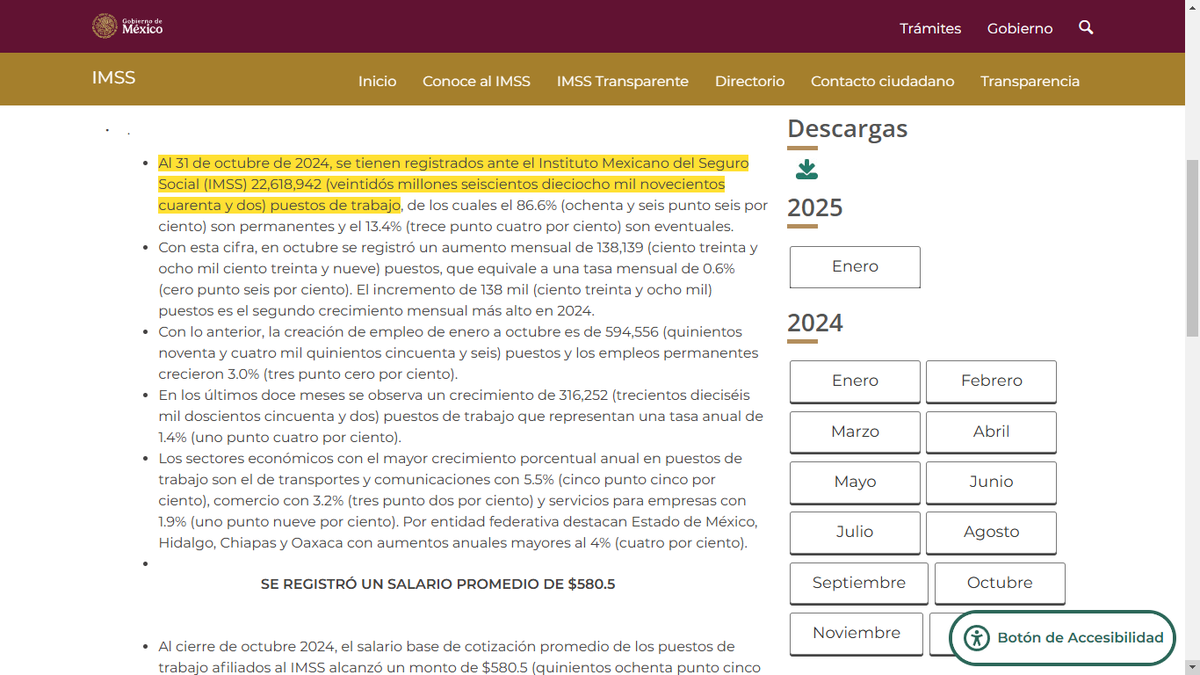Click paragraph about transportes y comunicaciones sector
Screen dimensions: 1200x675
point(458,500)
